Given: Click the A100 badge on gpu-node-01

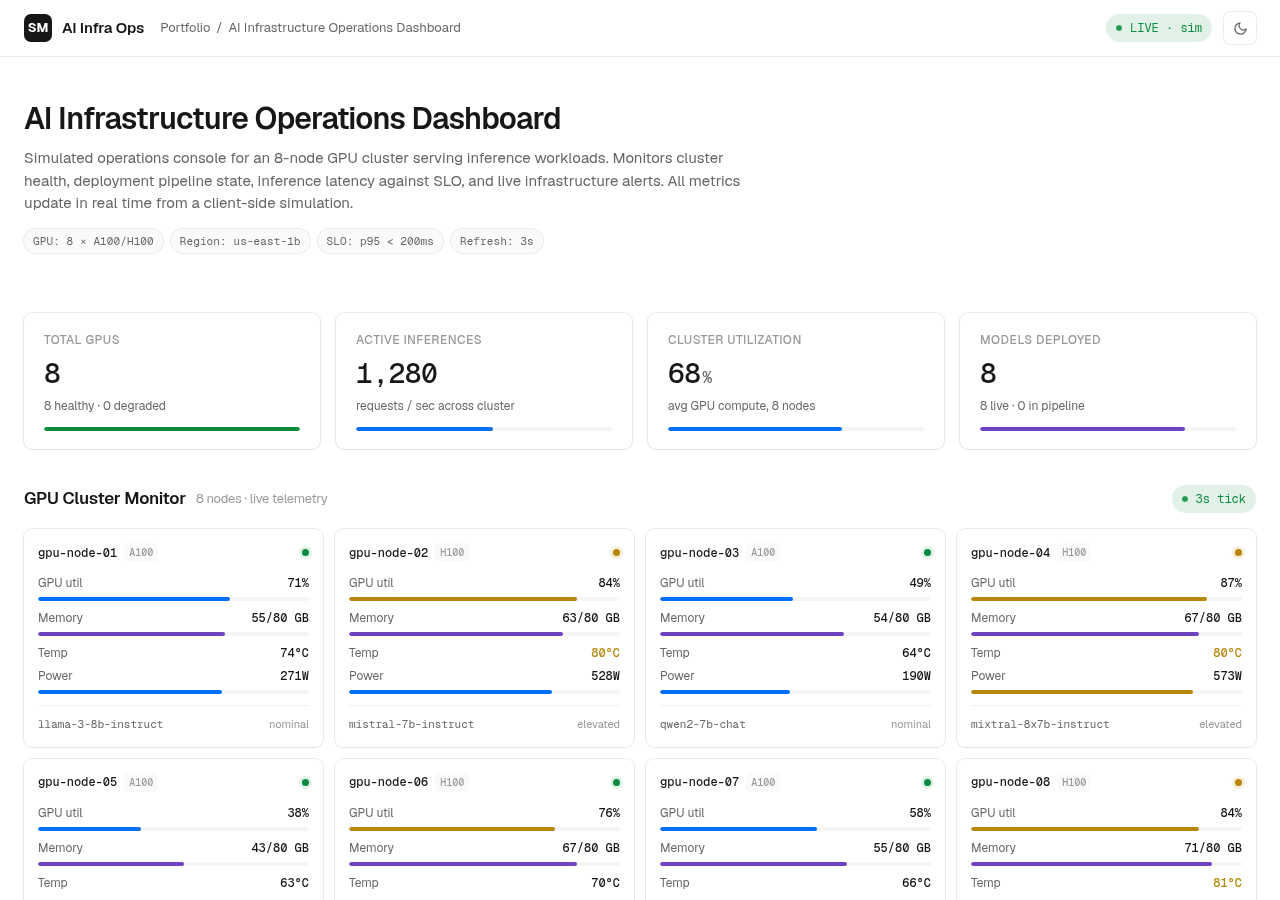Looking at the screenshot, I should 141,553.
